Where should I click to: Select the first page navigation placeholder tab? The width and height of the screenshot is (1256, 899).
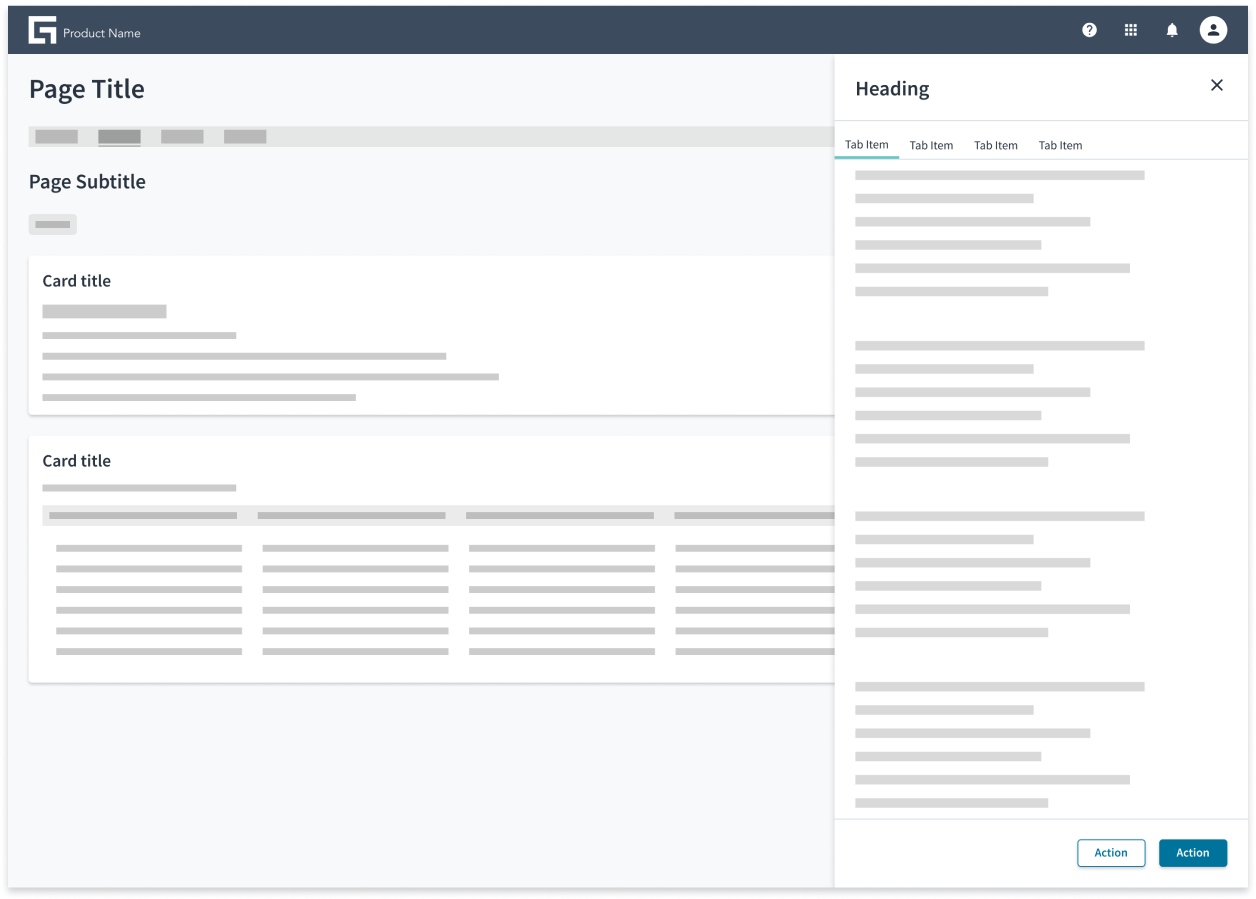[57, 137]
